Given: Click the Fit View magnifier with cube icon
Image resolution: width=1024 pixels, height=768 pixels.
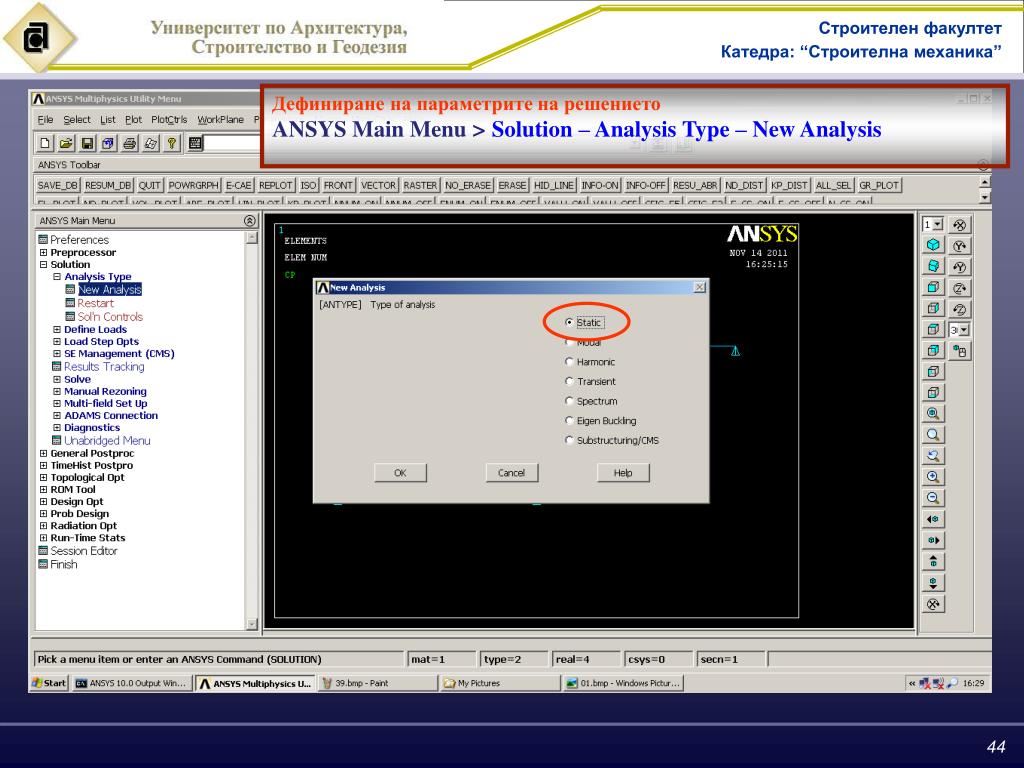Looking at the screenshot, I should pos(933,413).
